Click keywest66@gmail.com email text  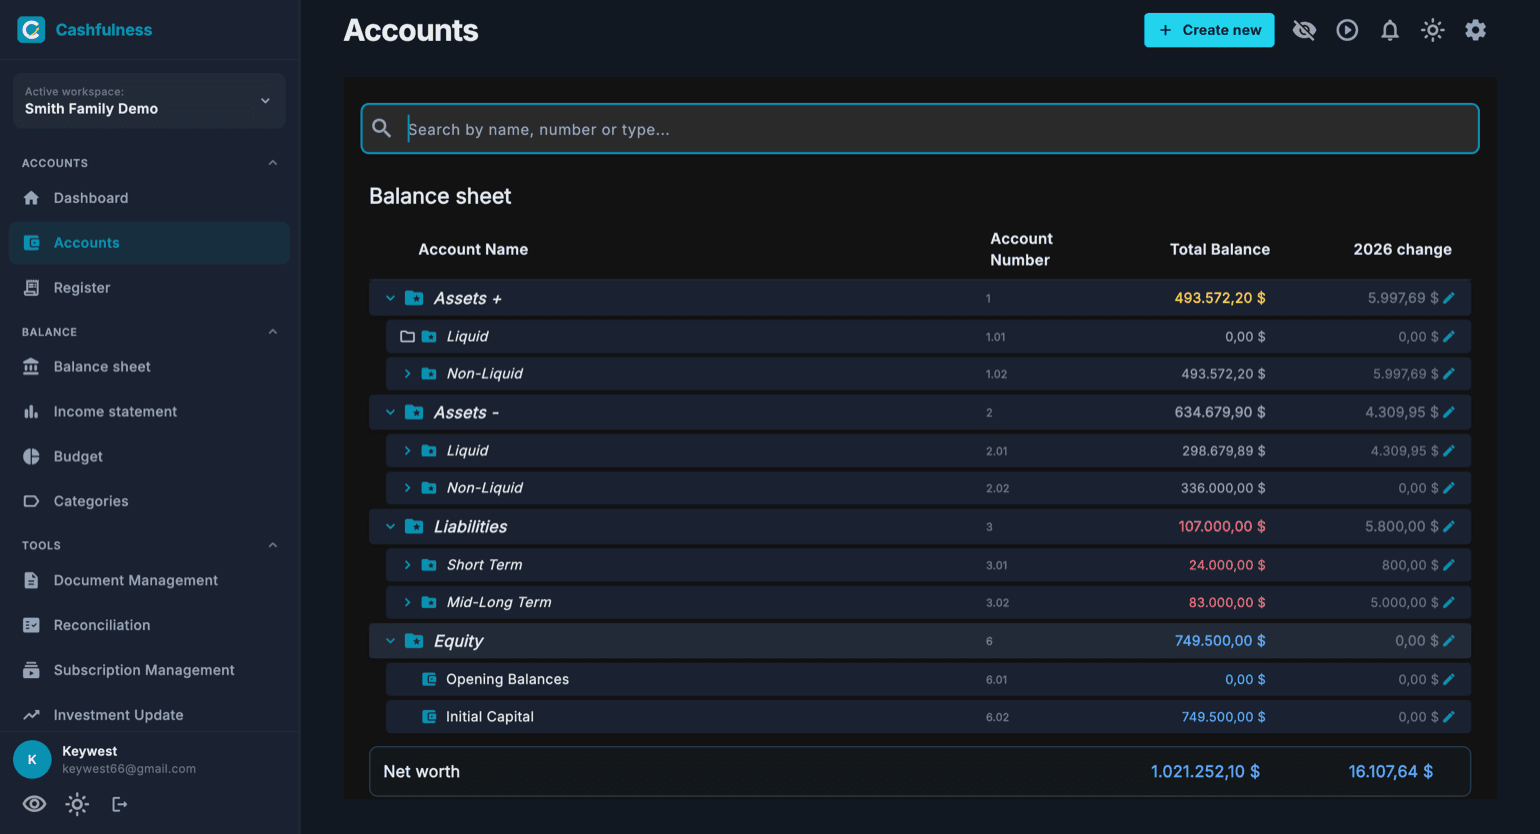tap(129, 769)
